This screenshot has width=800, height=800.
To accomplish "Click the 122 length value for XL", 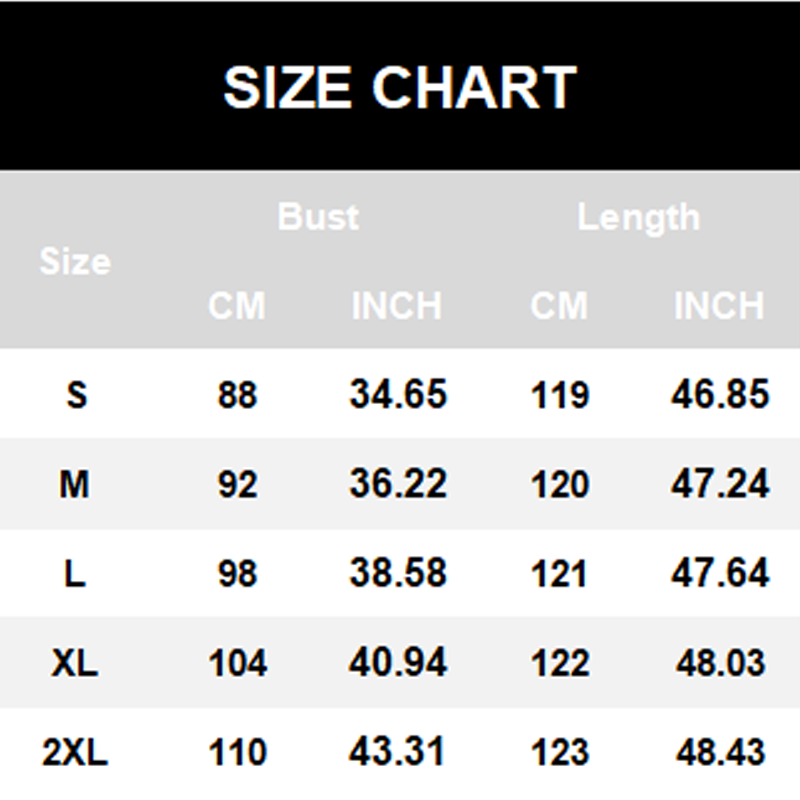I will 559,663.
